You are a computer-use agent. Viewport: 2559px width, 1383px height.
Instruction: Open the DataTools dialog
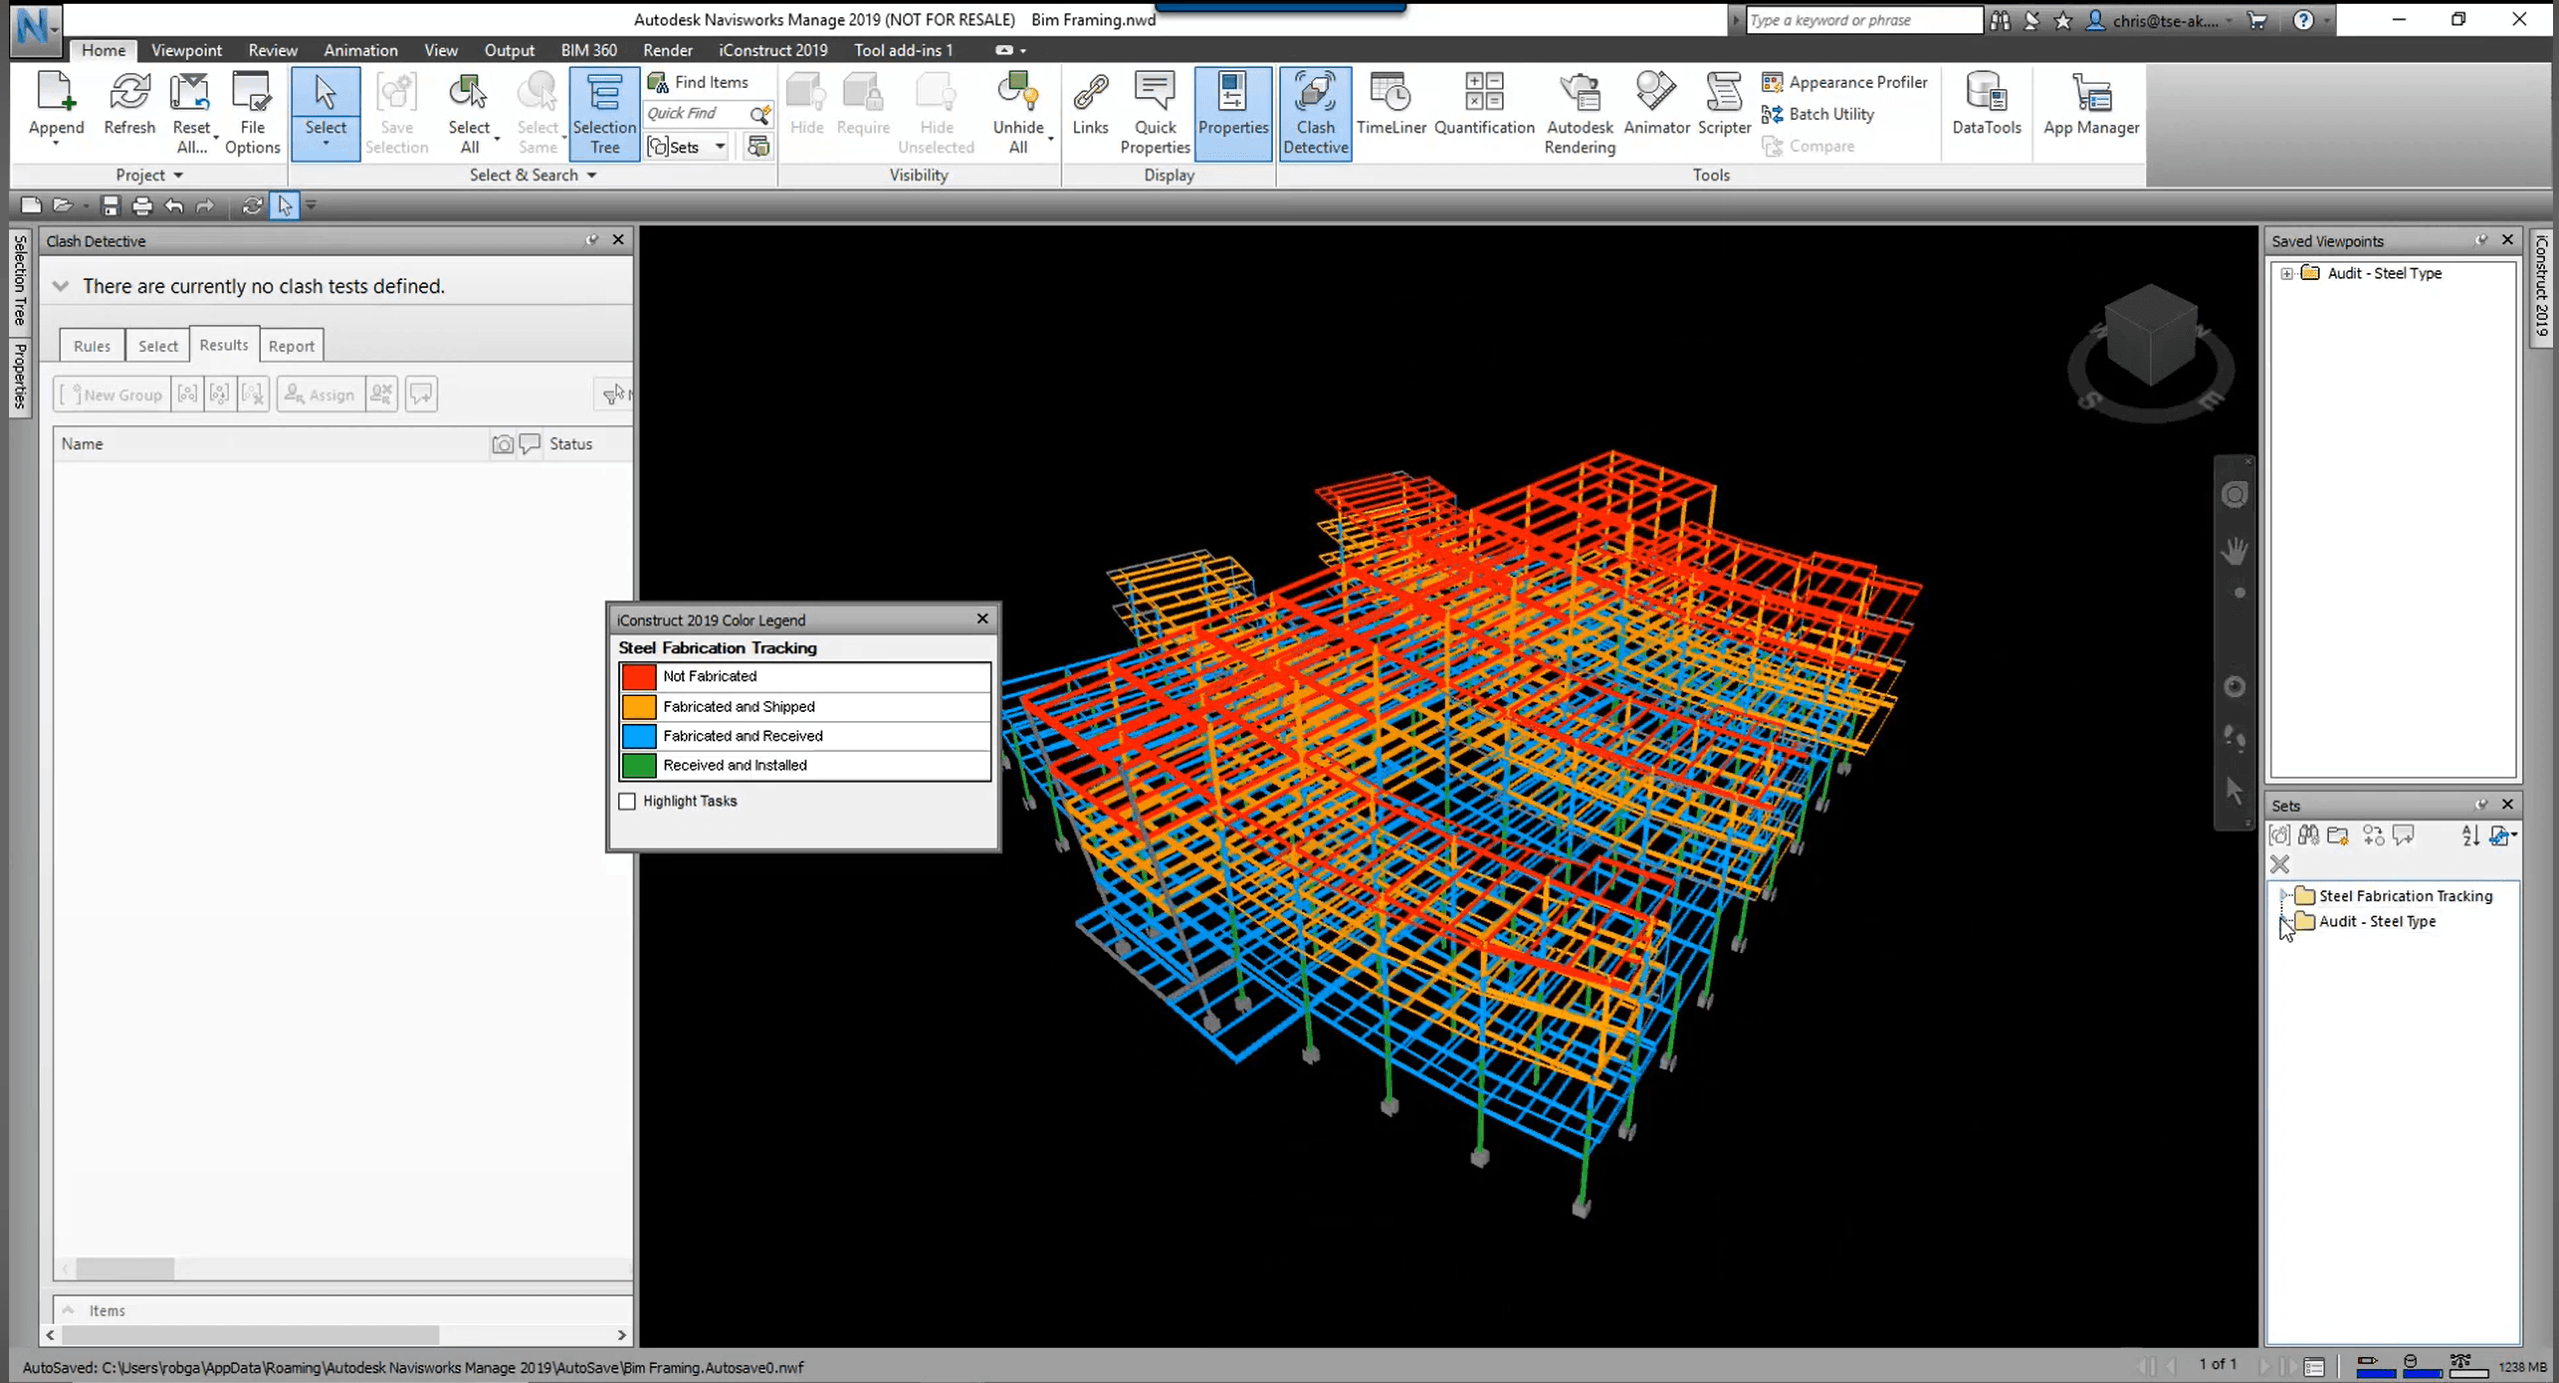1986,105
